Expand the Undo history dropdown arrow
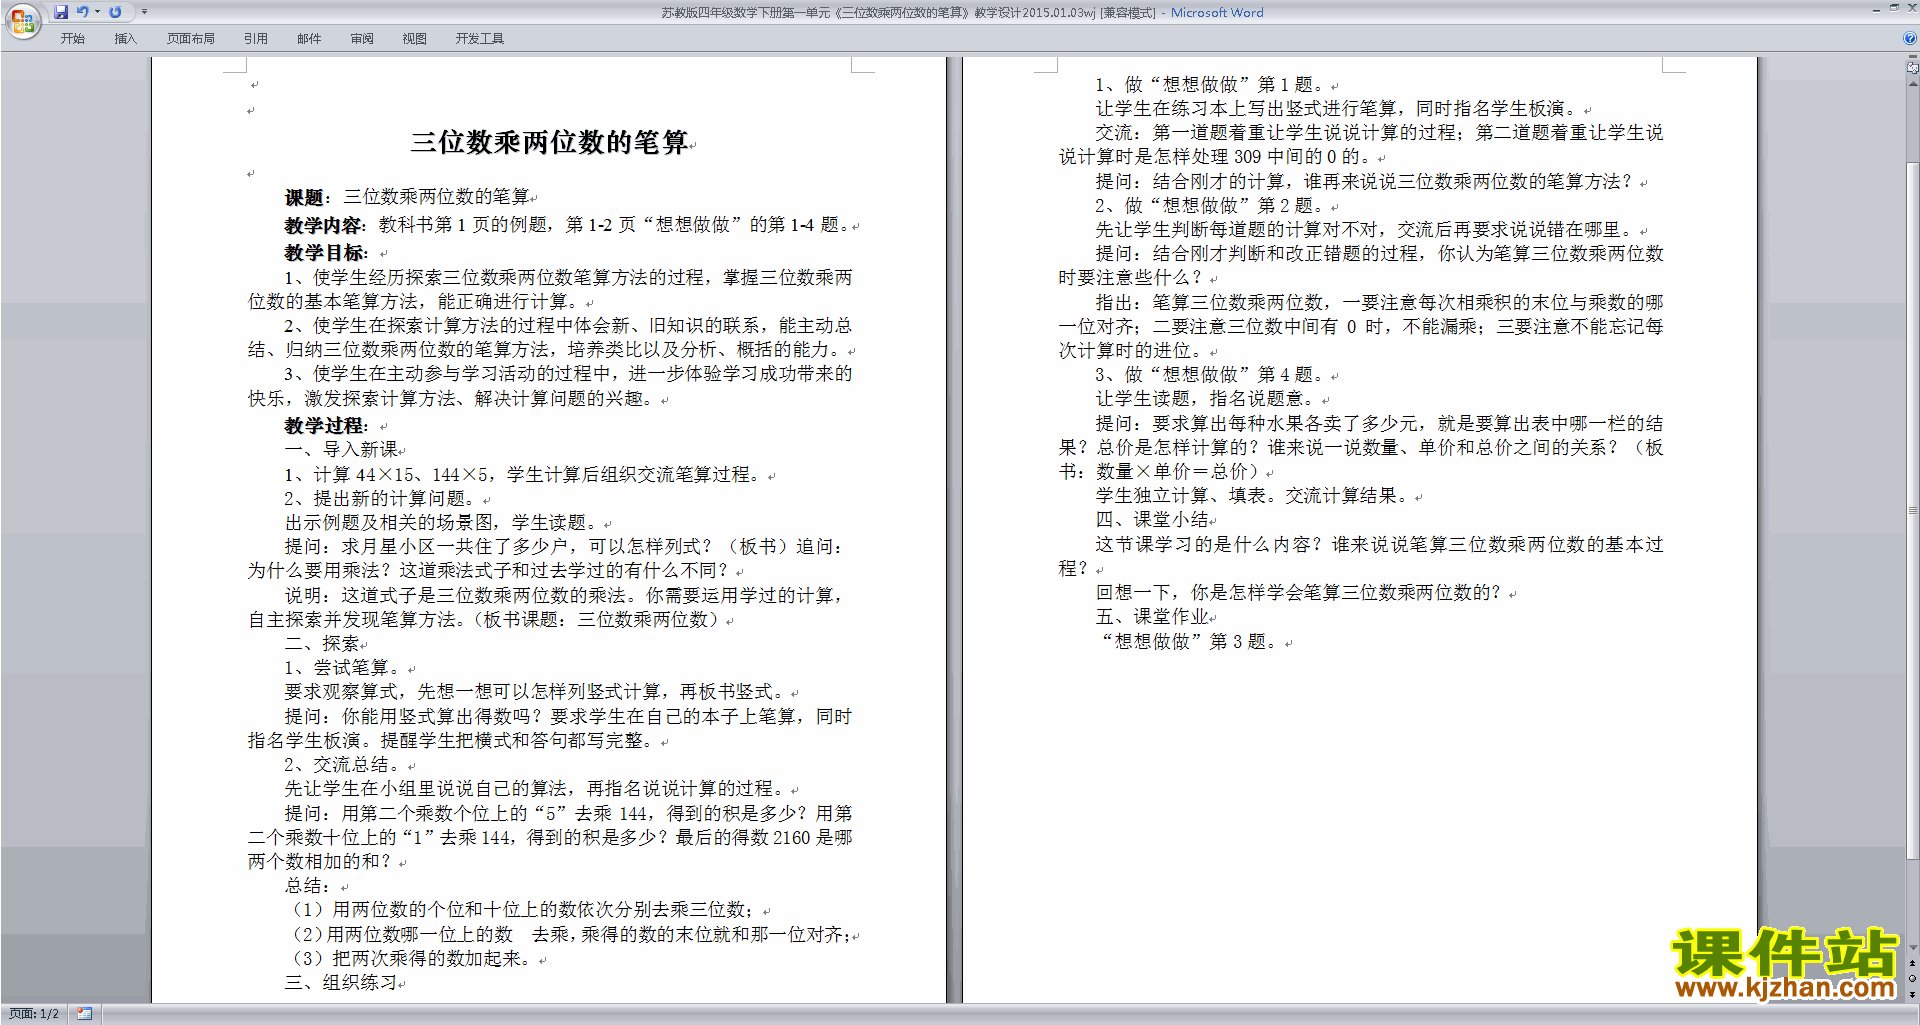 coord(97,12)
